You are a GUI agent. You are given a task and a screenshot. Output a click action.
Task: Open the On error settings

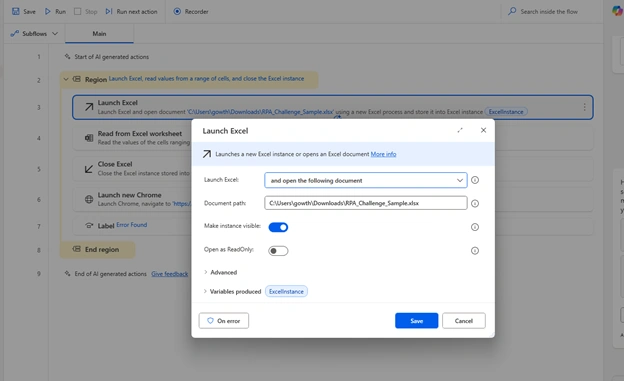(224, 320)
